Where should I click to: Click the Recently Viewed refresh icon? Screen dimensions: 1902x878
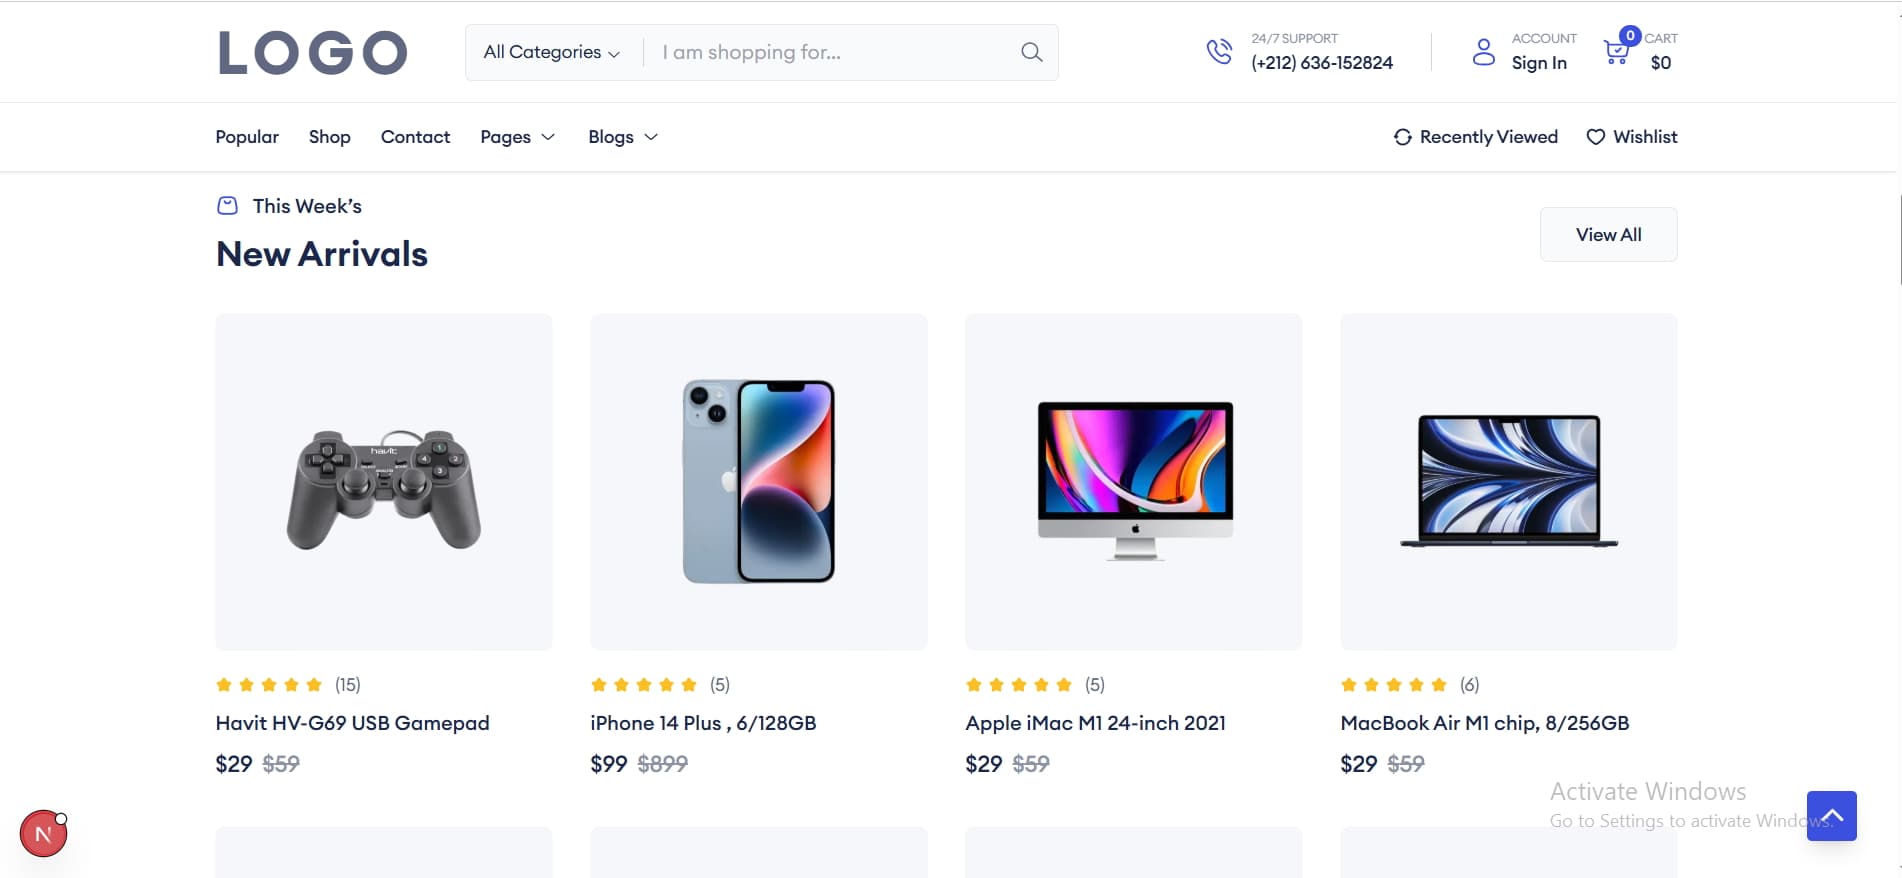(1403, 137)
